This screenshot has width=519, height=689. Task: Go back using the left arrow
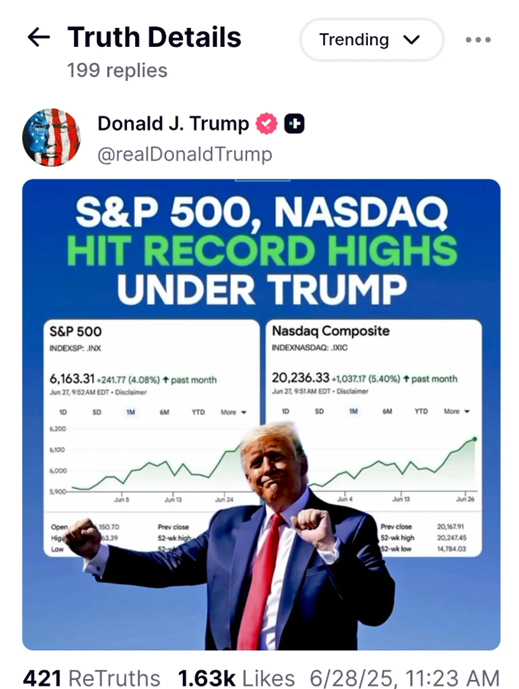(39, 38)
